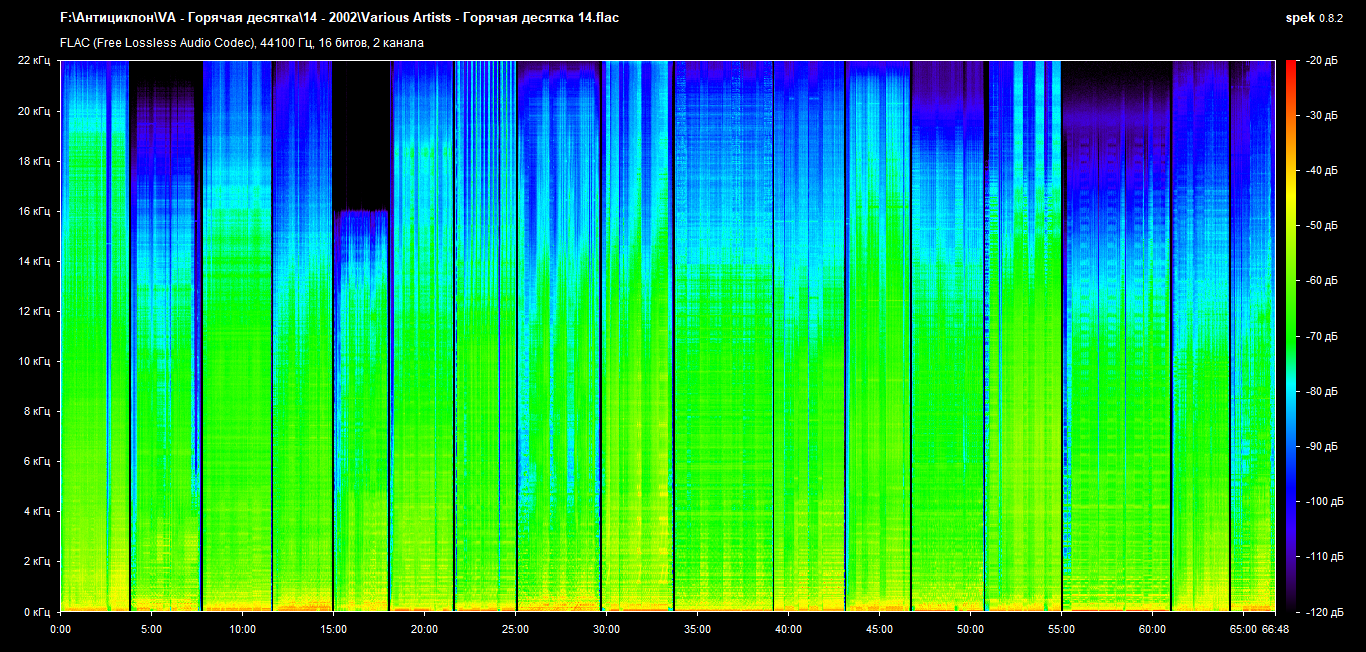Click the 35:00 time axis label
Viewport: 1366px width, 652px height.
click(697, 630)
